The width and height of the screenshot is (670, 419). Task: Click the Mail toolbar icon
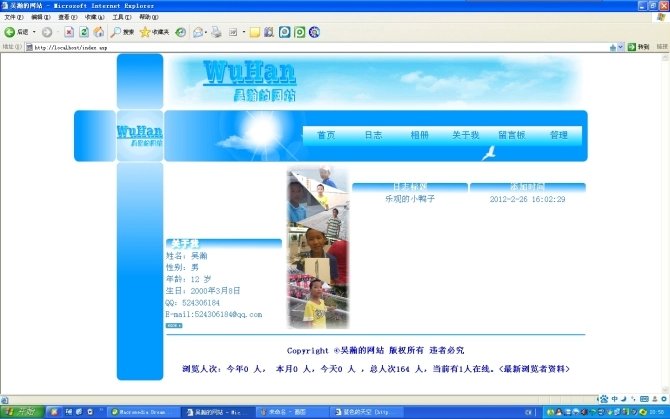pos(197,32)
